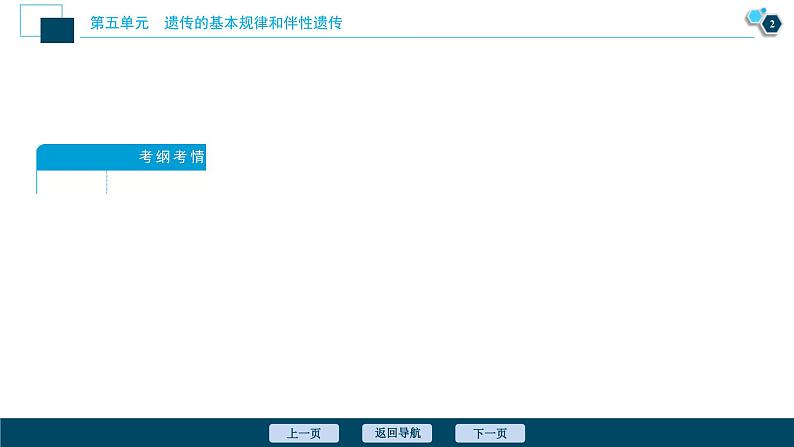Click the 上一页 previous page button

pyautogui.click(x=304, y=433)
